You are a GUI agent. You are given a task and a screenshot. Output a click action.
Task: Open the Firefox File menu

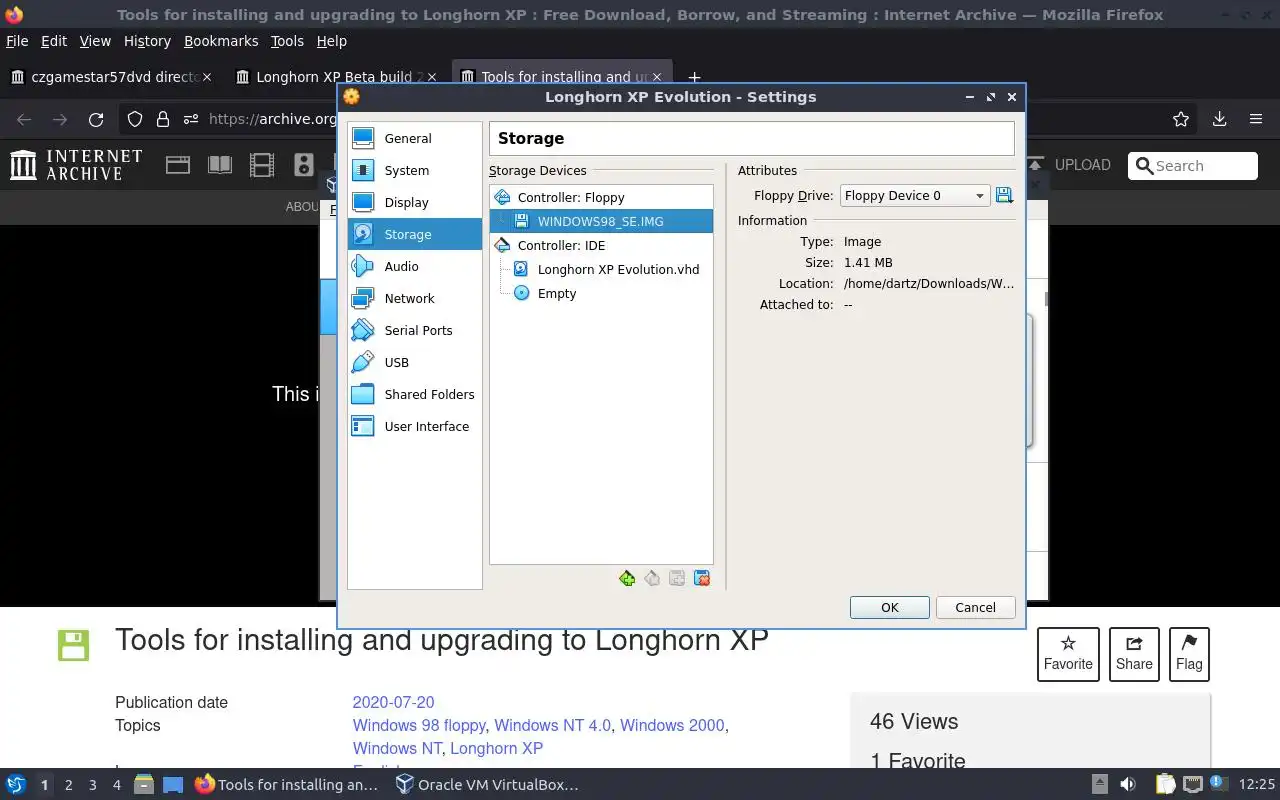pyautogui.click(x=17, y=41)
